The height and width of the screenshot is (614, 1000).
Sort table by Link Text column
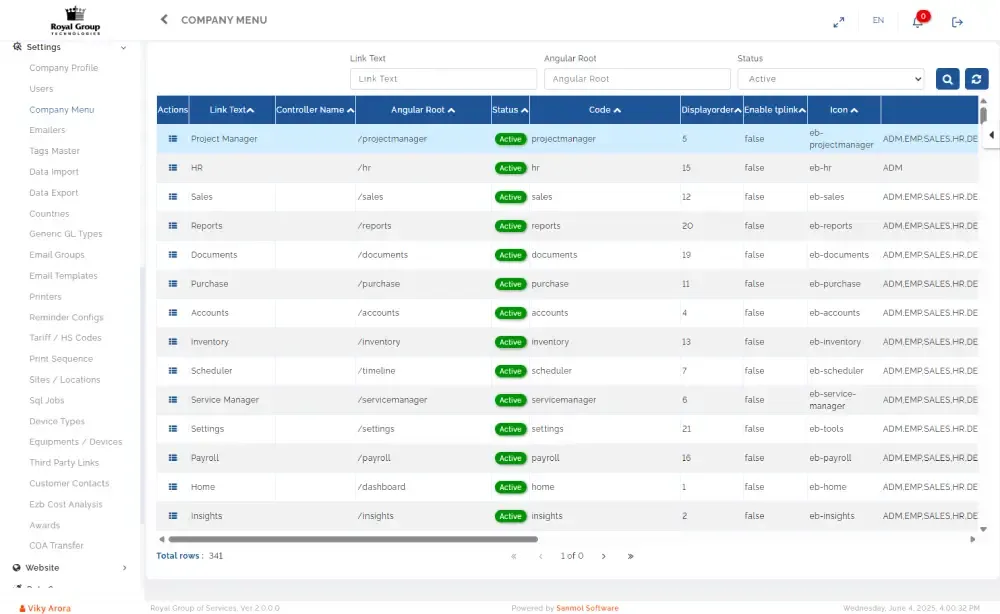(231, 110)
